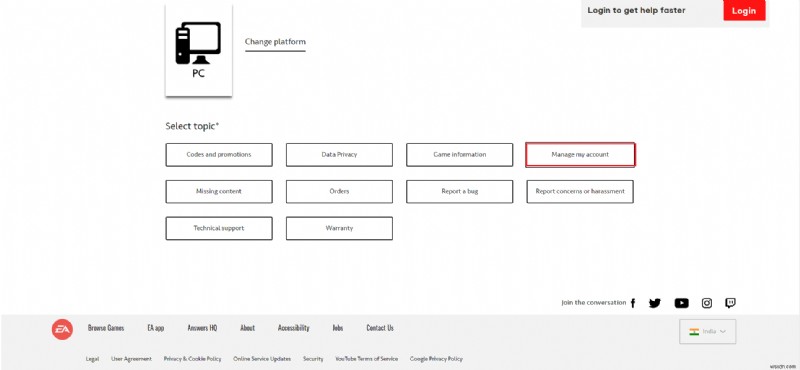View Google Privacy Policy
Screen dimensions: 800x370
coord(436,359)
